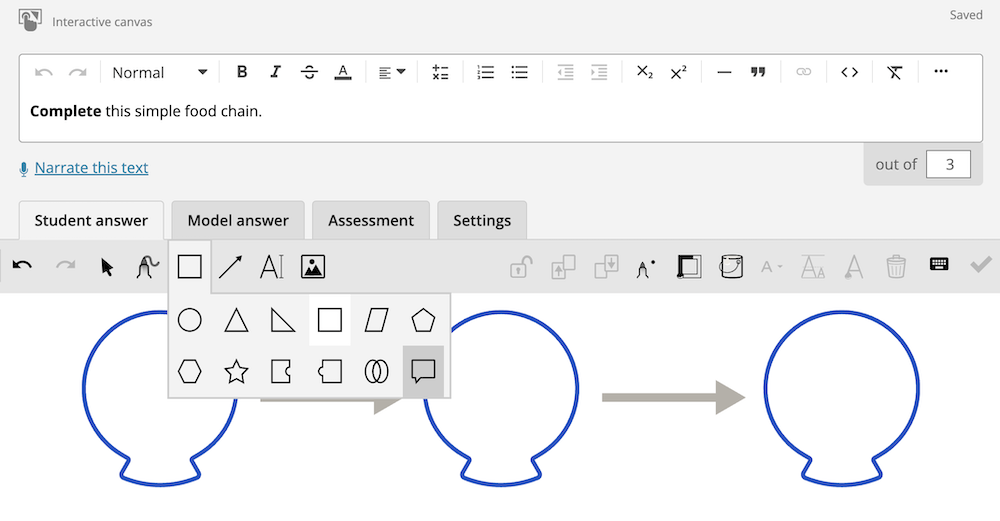The width and height of the screenshot is (1000, 521).
Task: Pick the Venn diagram shape
Action: coord(376,371)
